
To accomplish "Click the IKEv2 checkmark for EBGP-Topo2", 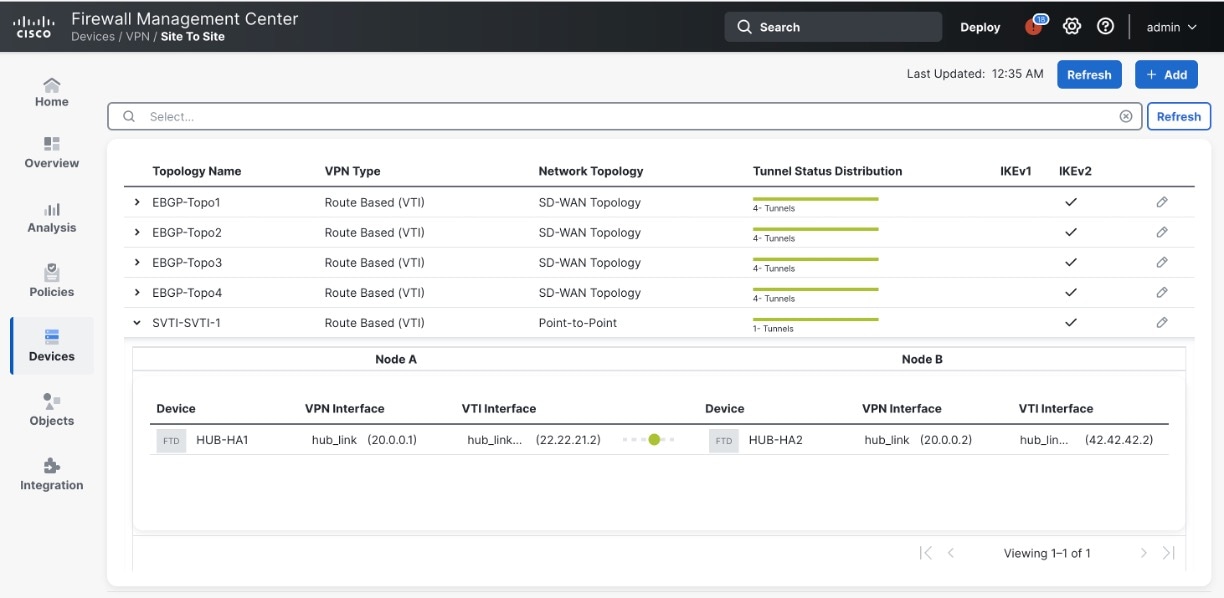I will (x=1071, y=232).
